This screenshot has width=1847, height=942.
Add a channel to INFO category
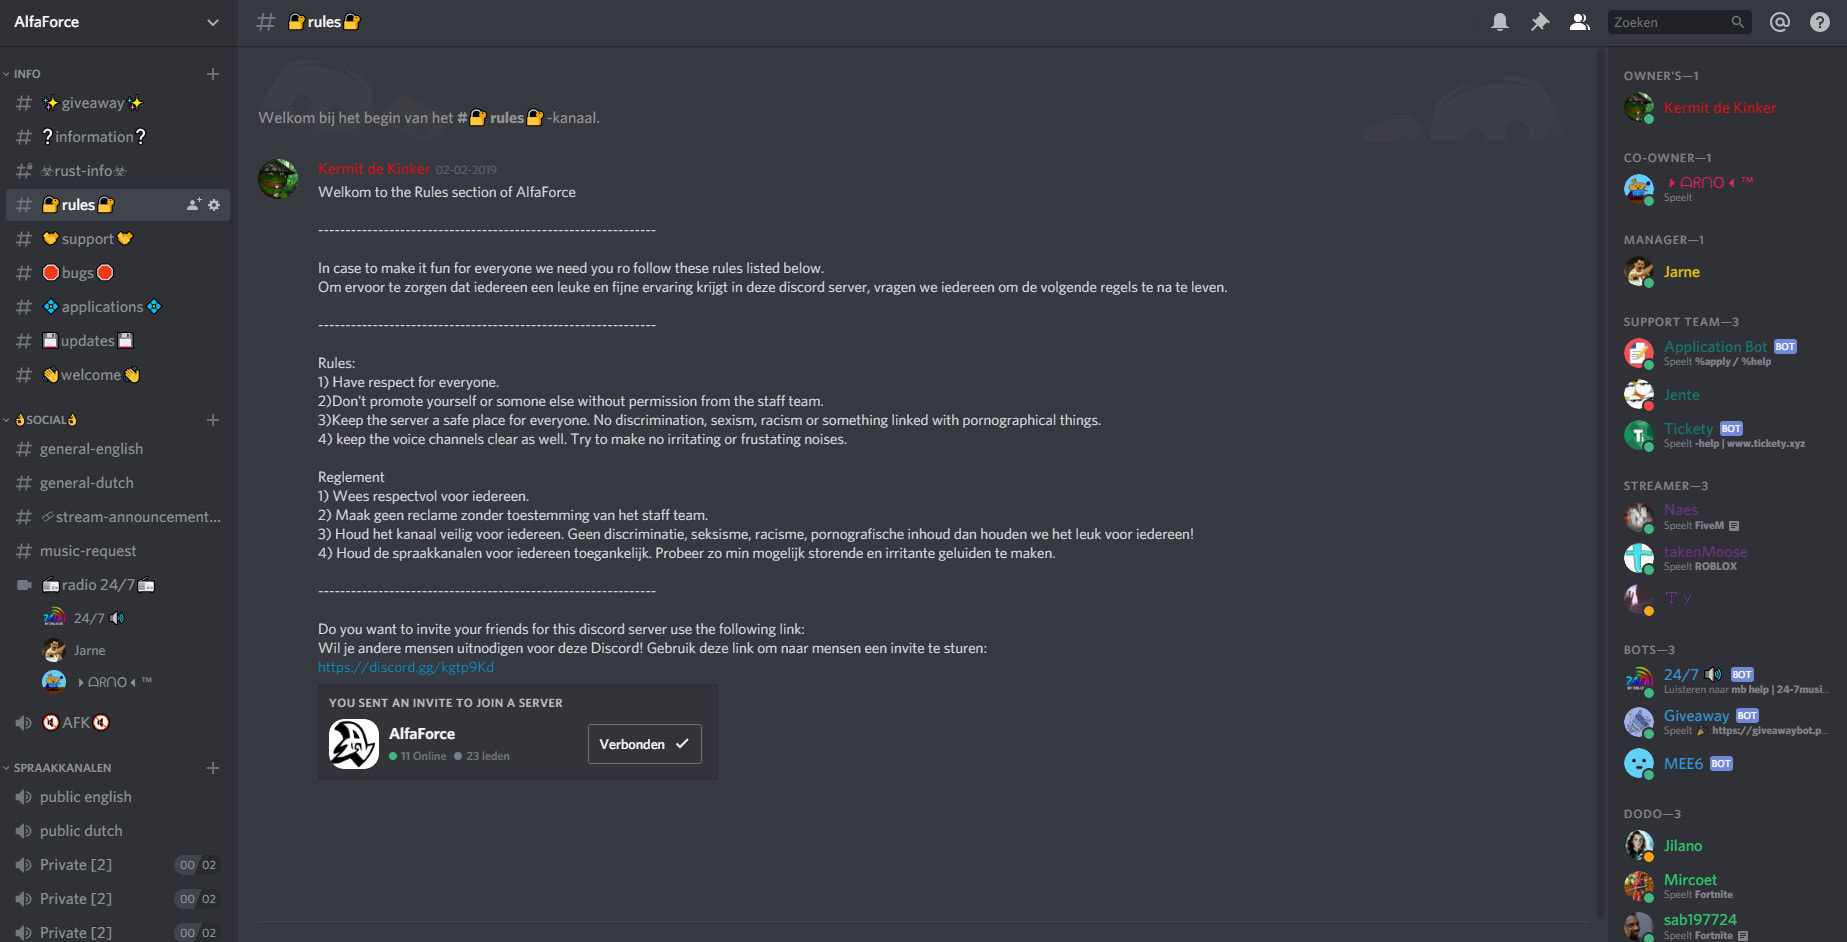tap(213, 74)
